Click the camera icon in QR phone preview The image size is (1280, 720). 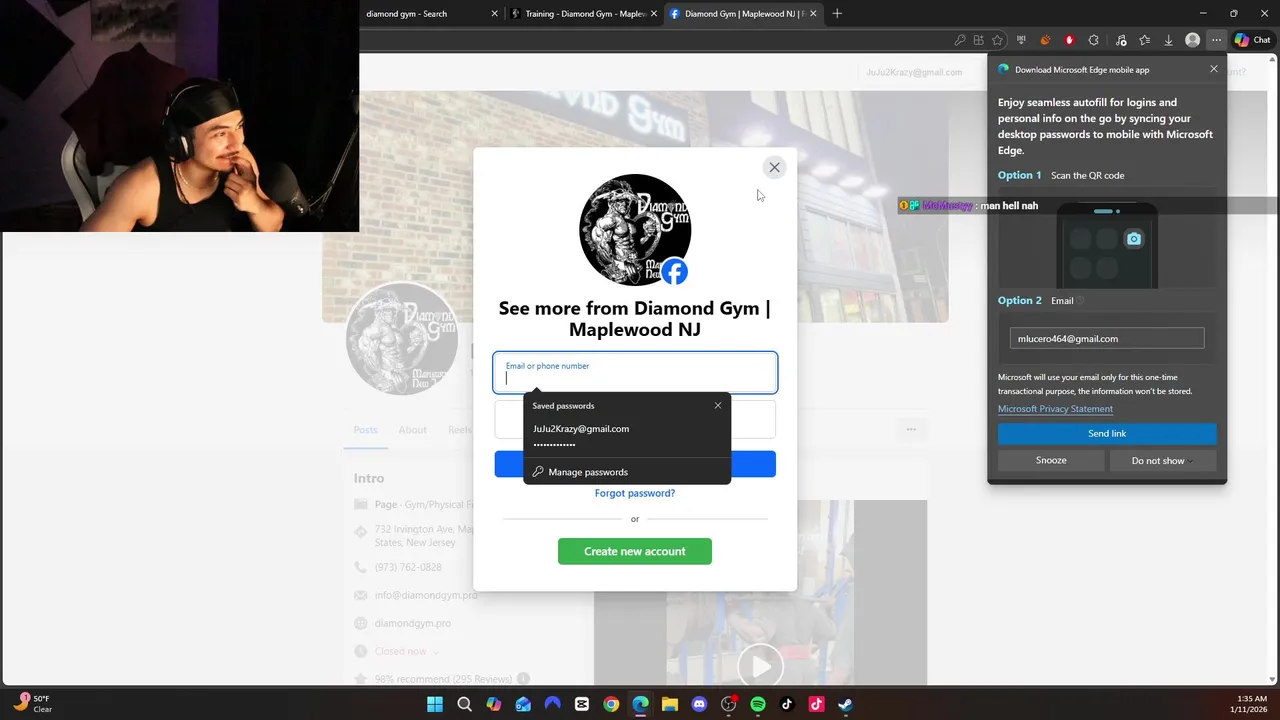[x=1134, y=239]
